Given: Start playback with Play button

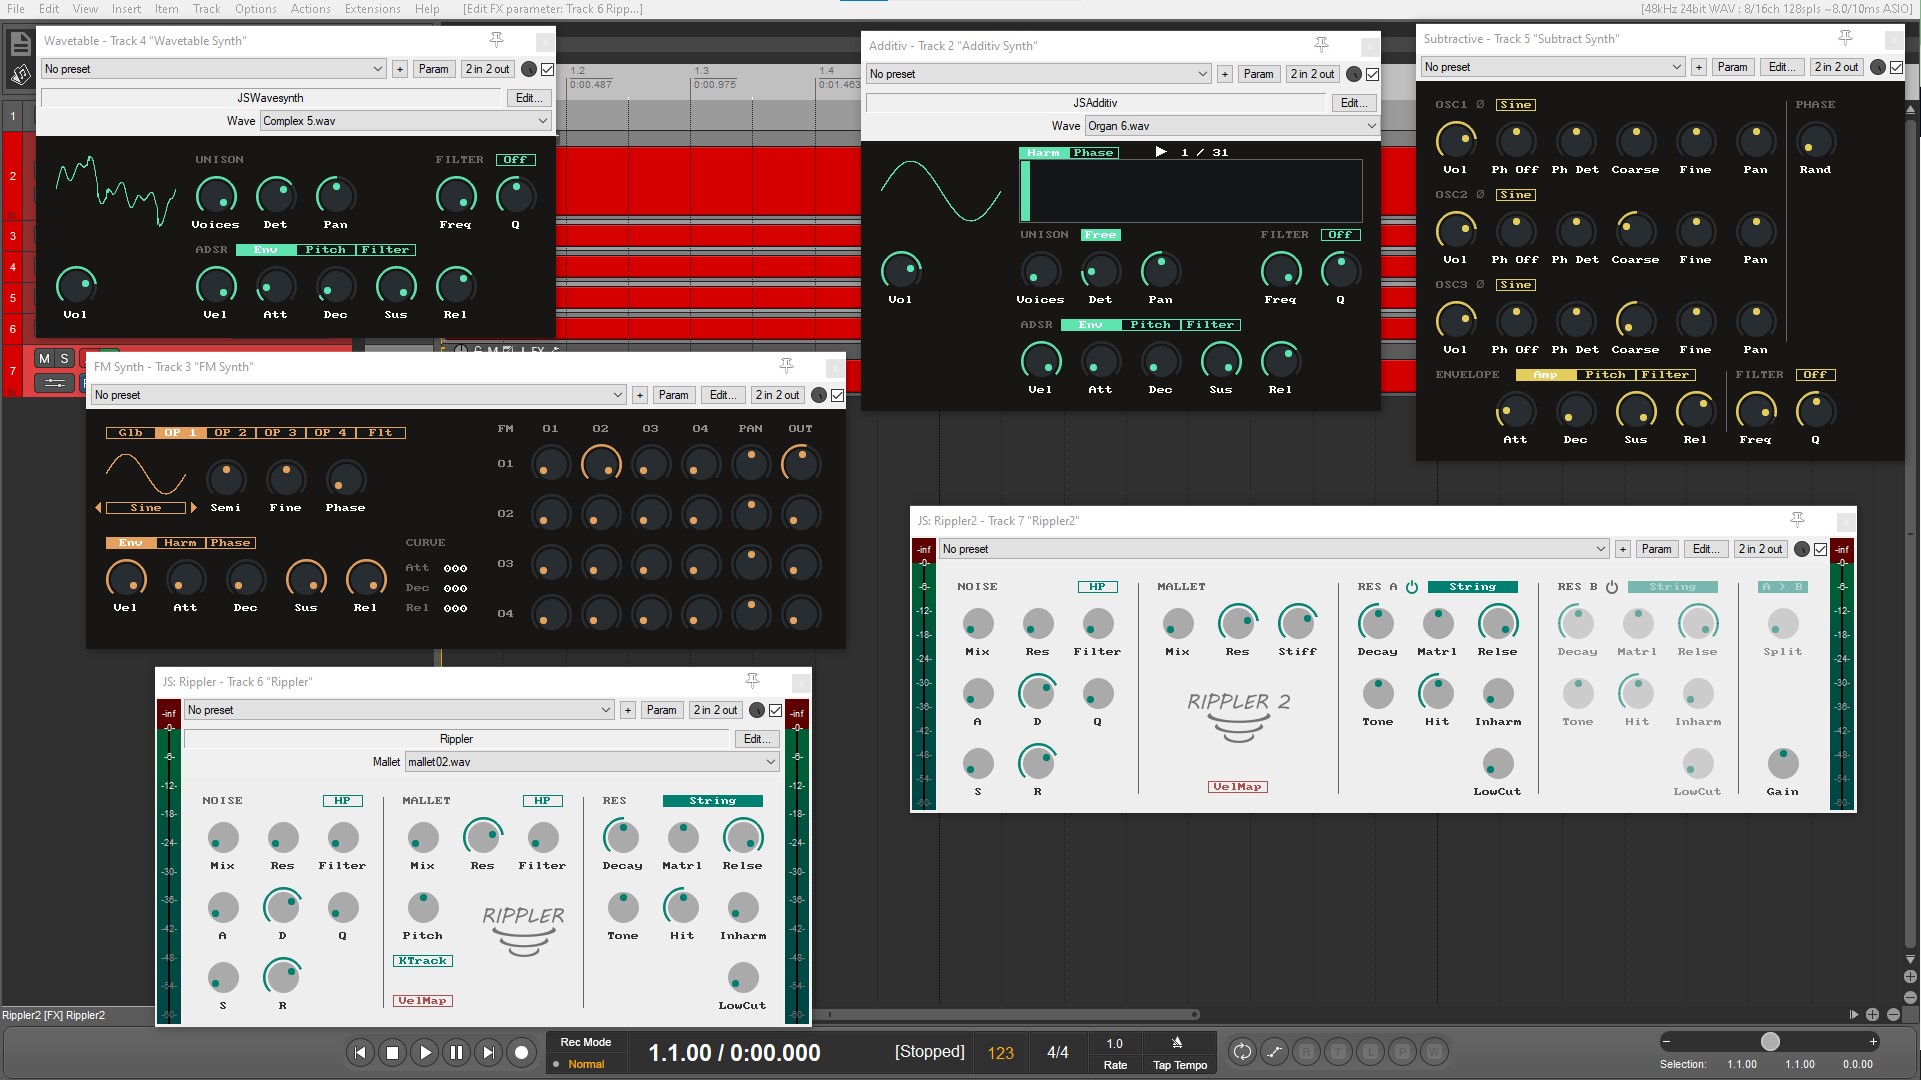Looking at the screenshot, I should click(425, 1052).
